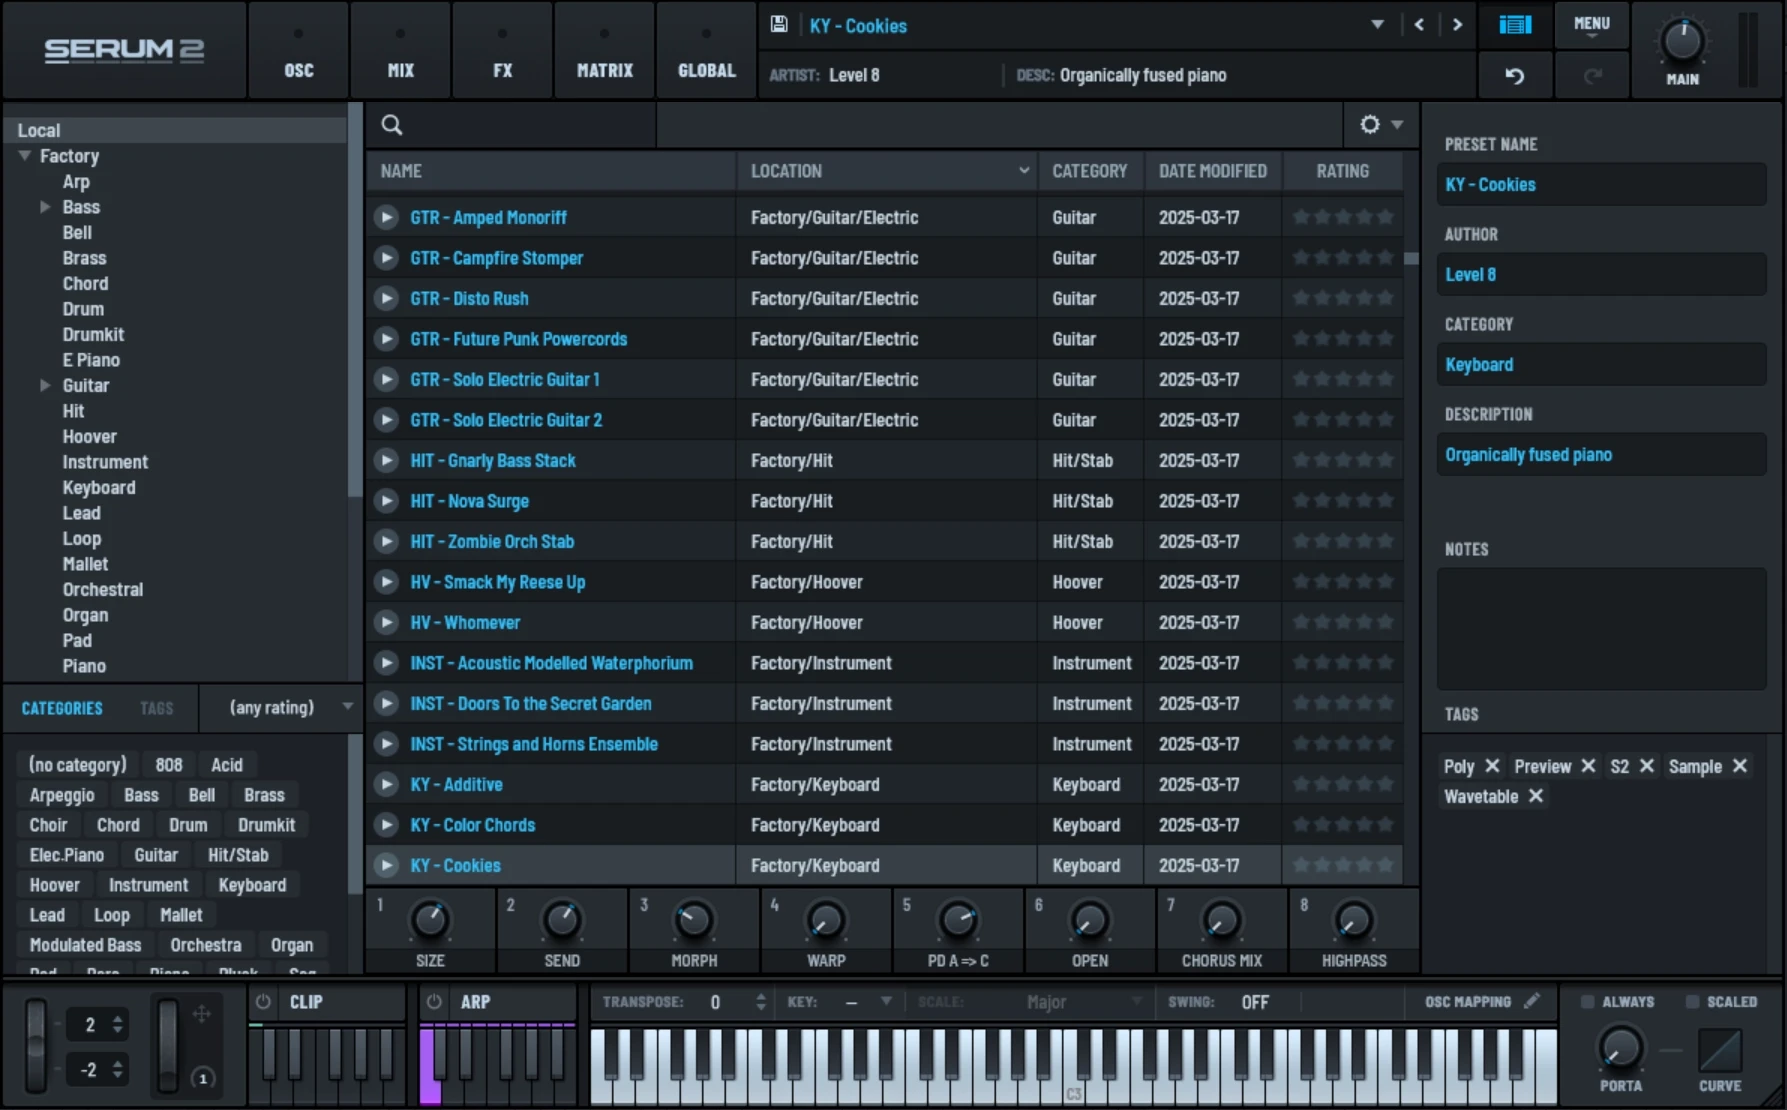
Task: Enable the SCALED checkbox
Action: click(x=1692, y=1000)
